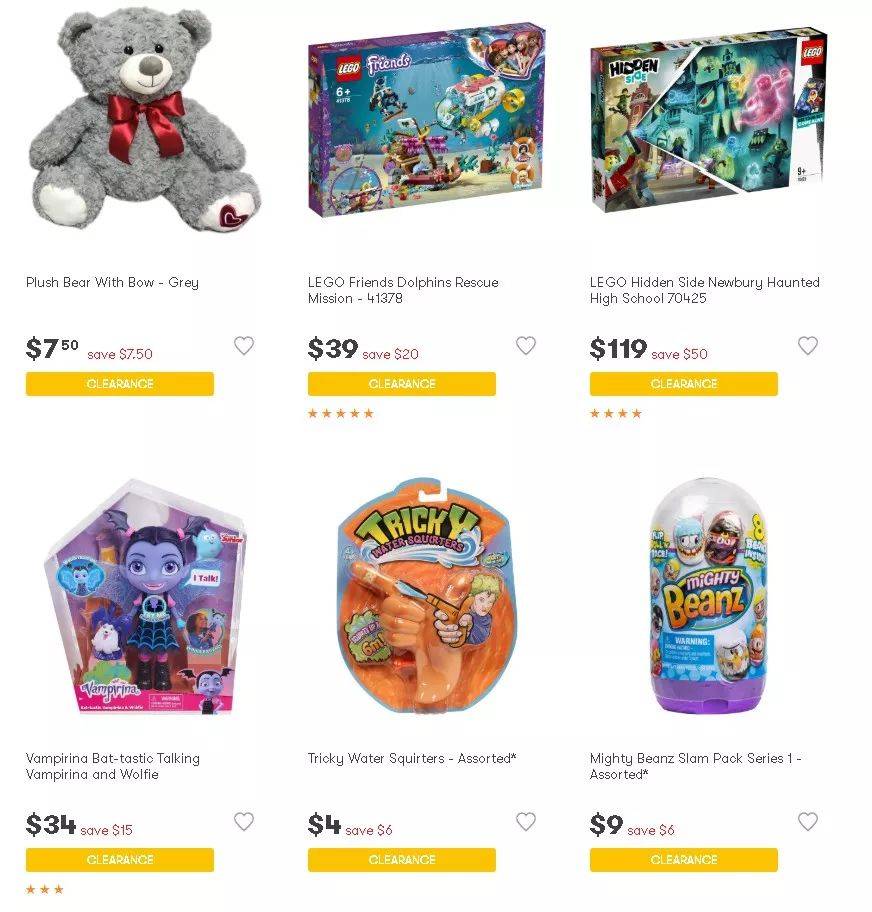Save Vampirina doll to wishlist with heart
Image resolution: width=872 pixels, height=912 pixels.
tap(244, 821)
